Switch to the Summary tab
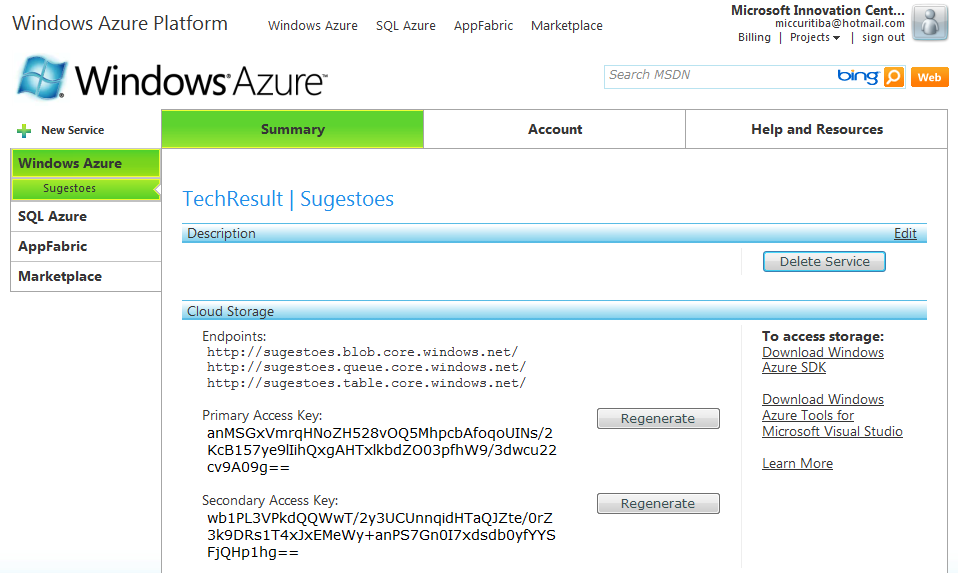Viewport: 958px width, 573px height. (x=293, y=129)
